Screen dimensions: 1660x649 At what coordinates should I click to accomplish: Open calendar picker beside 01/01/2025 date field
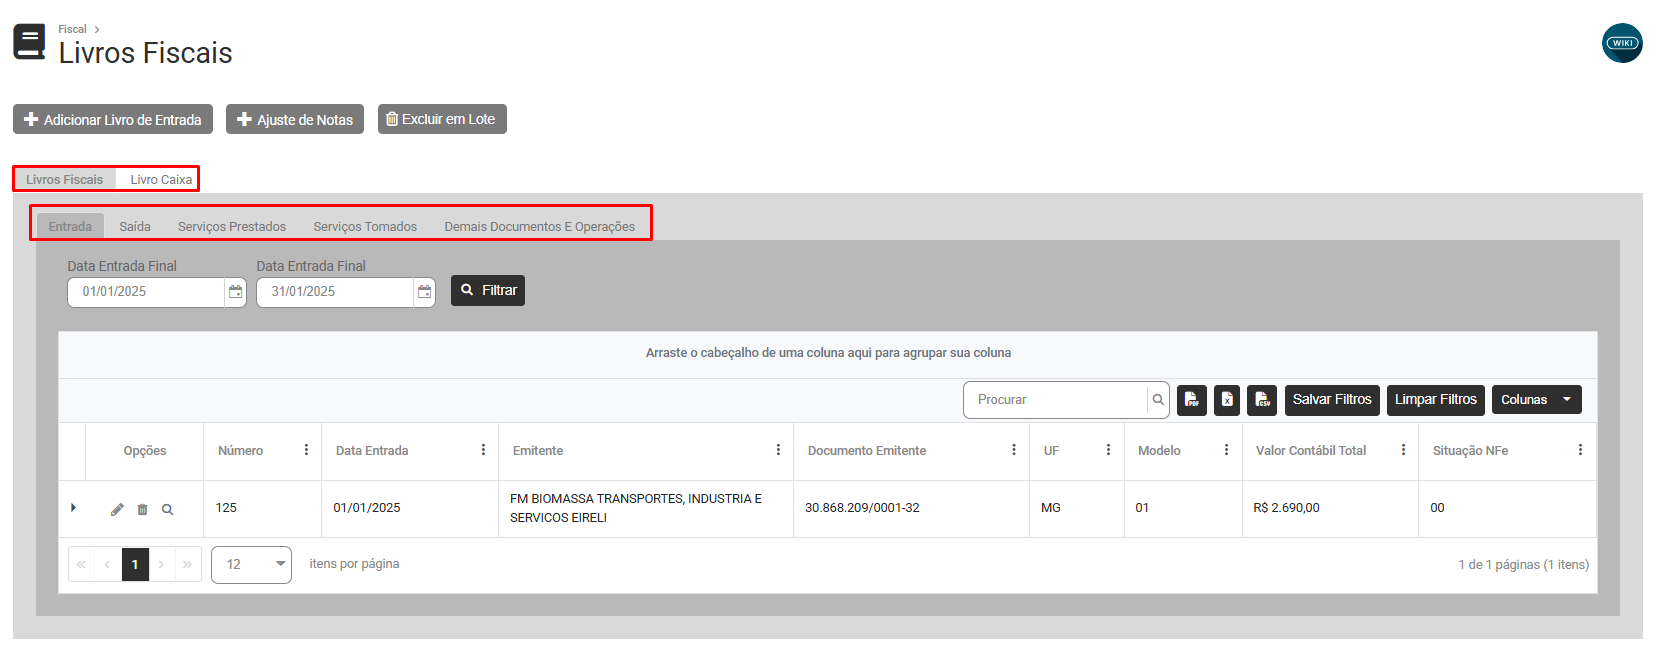(235, 292)
